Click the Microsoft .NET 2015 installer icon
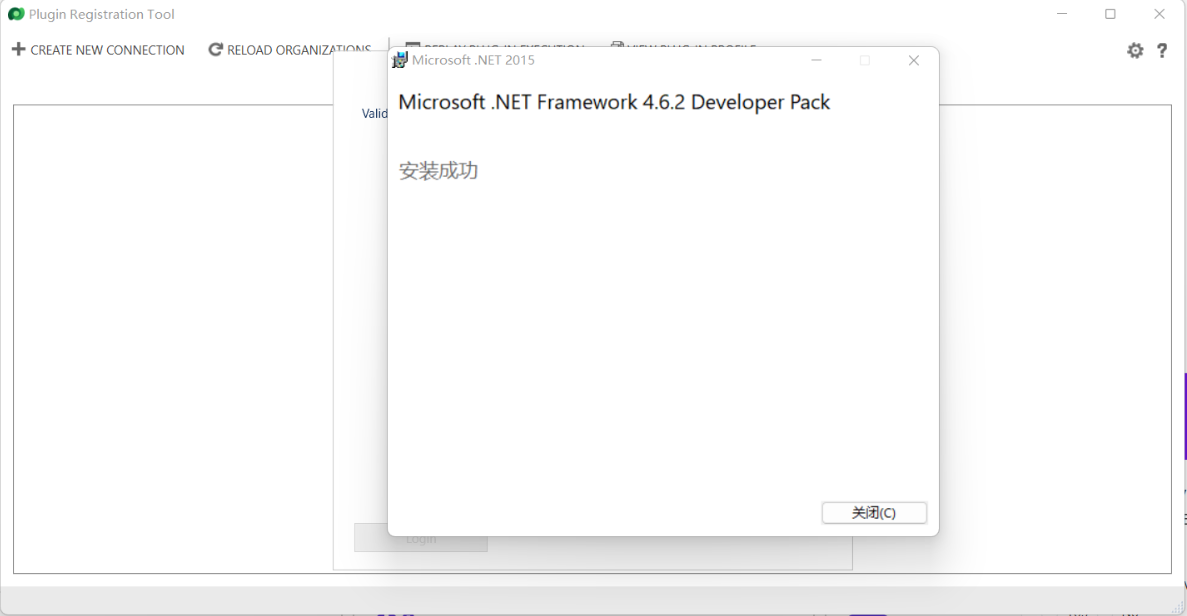1187x616 pixels. point(399,60)
